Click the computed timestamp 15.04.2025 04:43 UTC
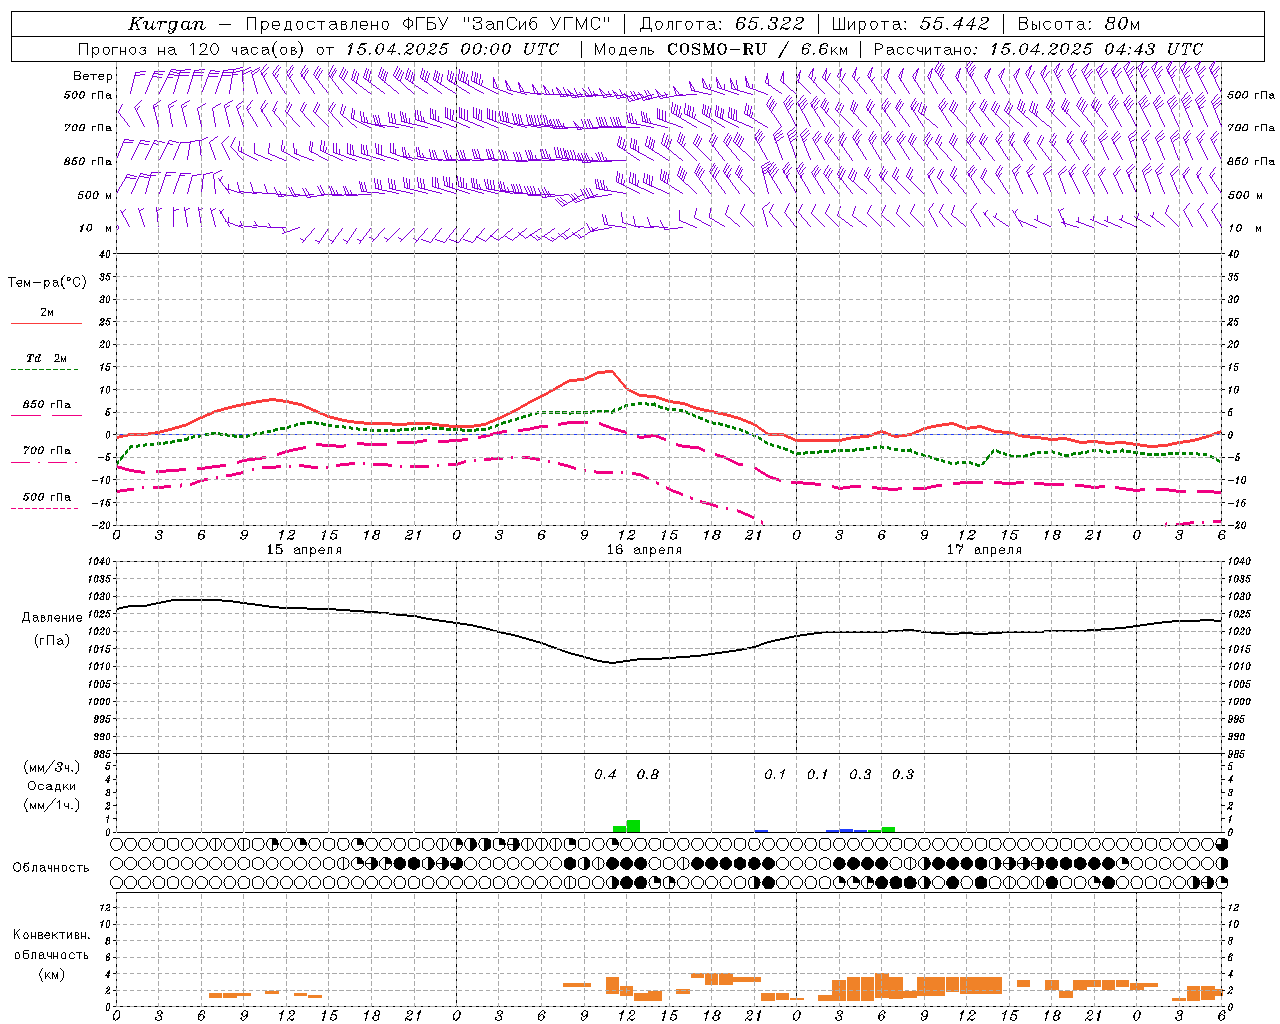Viewport: 1280px width, 1024px height. [x=1096, y=49]
